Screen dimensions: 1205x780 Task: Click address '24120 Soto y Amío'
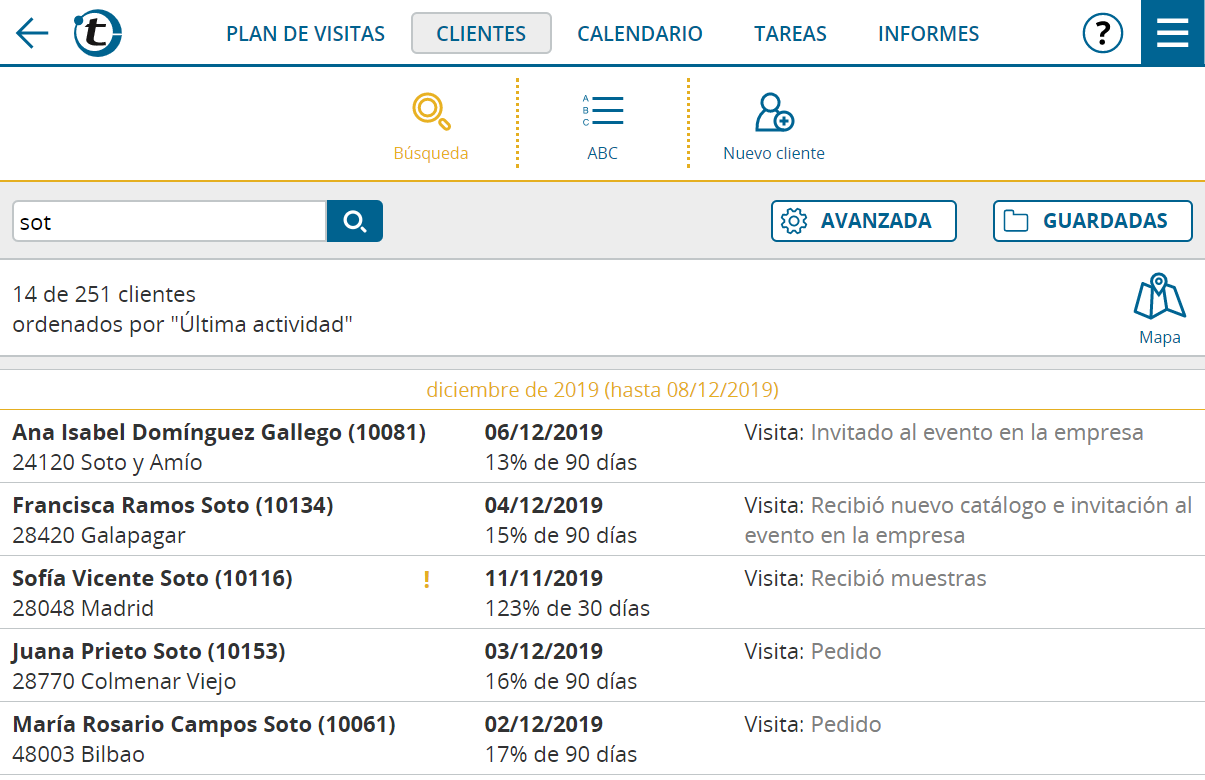pos(107,463)
